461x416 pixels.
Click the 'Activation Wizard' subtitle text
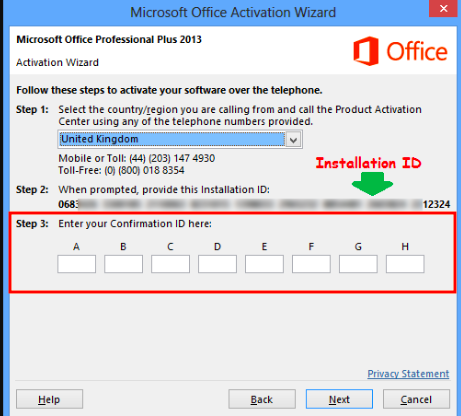click(57, 62)
